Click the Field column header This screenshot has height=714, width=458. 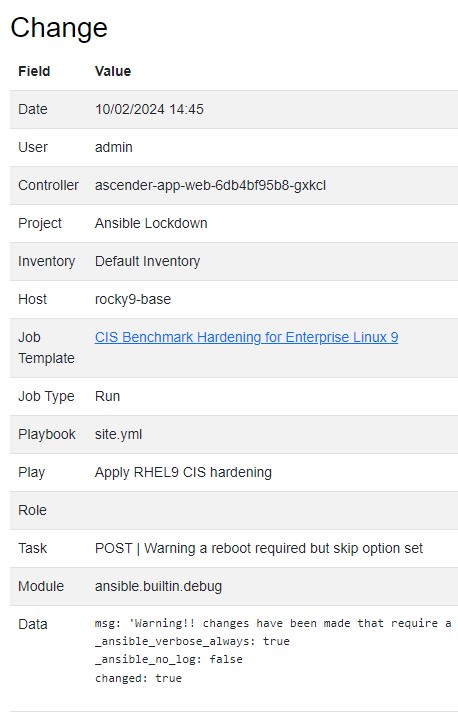click(34, 71)
